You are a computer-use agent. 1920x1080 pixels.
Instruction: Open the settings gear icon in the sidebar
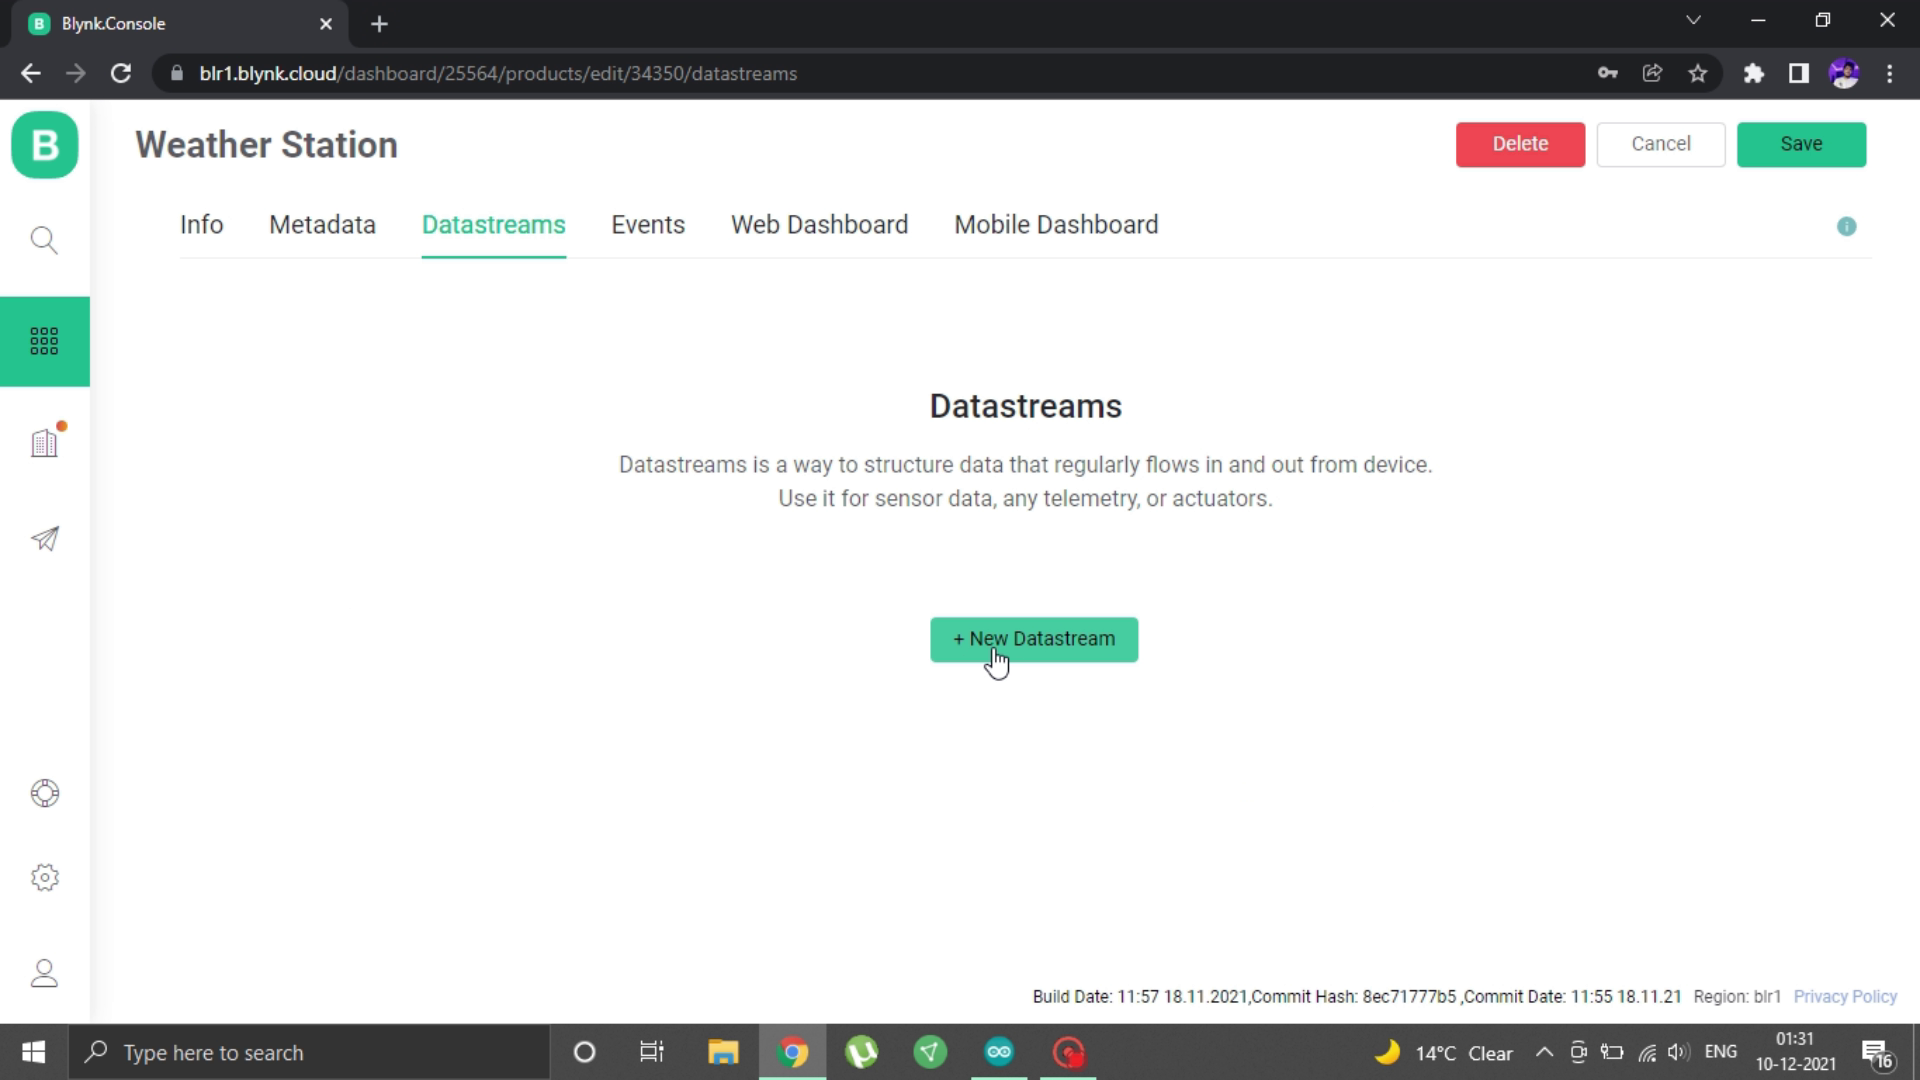[44, 878]
